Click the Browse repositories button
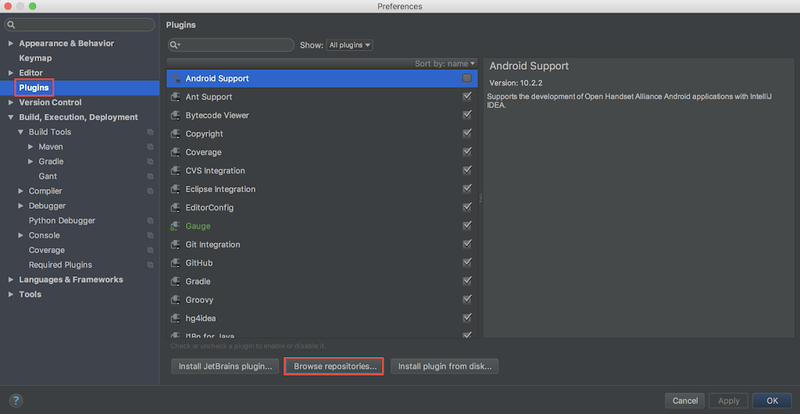Viewport: 800px width, 414px height. point(334,366)
